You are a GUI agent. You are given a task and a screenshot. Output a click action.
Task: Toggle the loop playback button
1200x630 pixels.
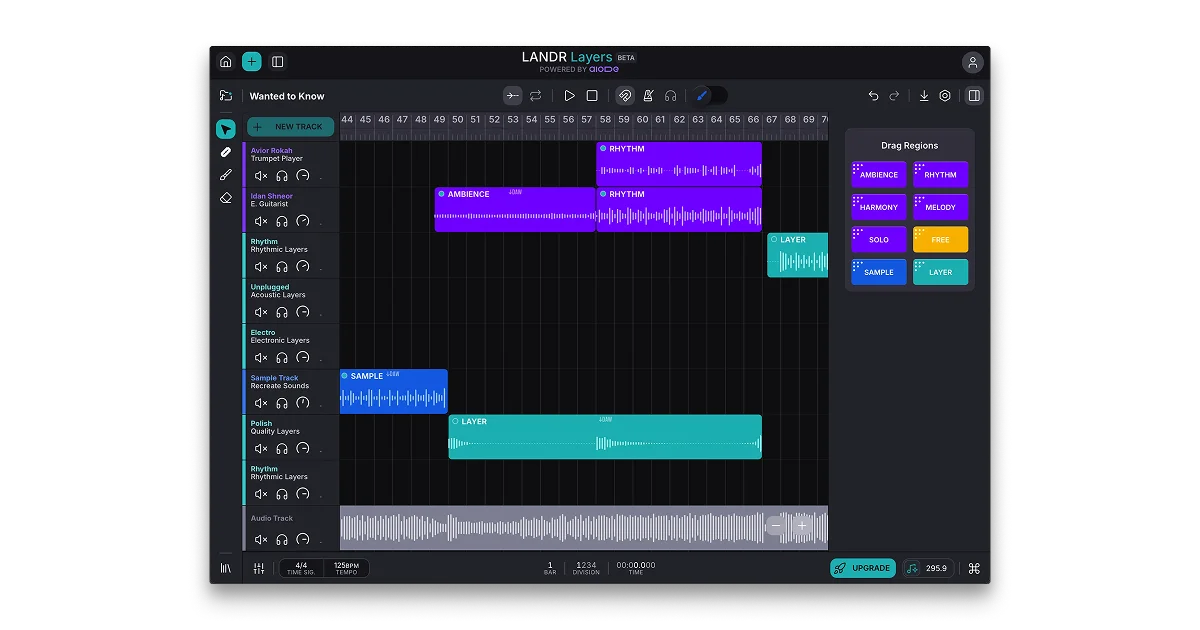[536, 96]
